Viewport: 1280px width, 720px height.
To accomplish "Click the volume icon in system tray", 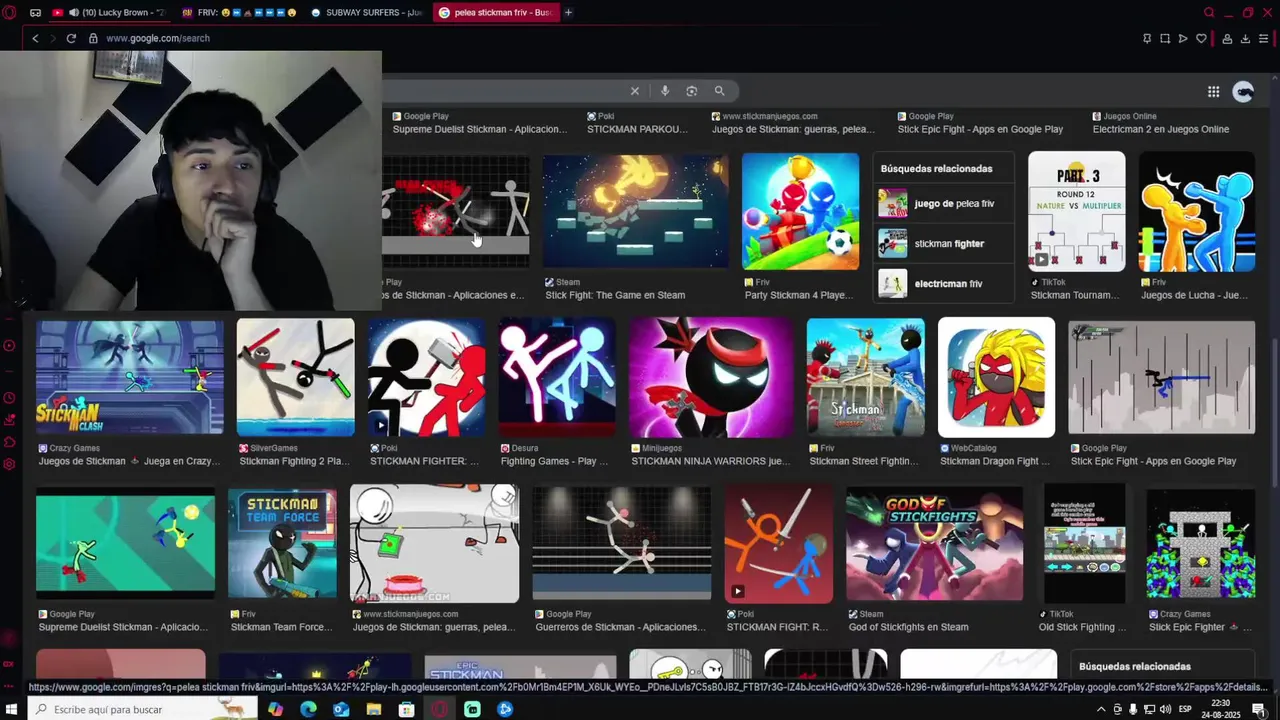I will pyautogui.click(x=1165, y=709).
